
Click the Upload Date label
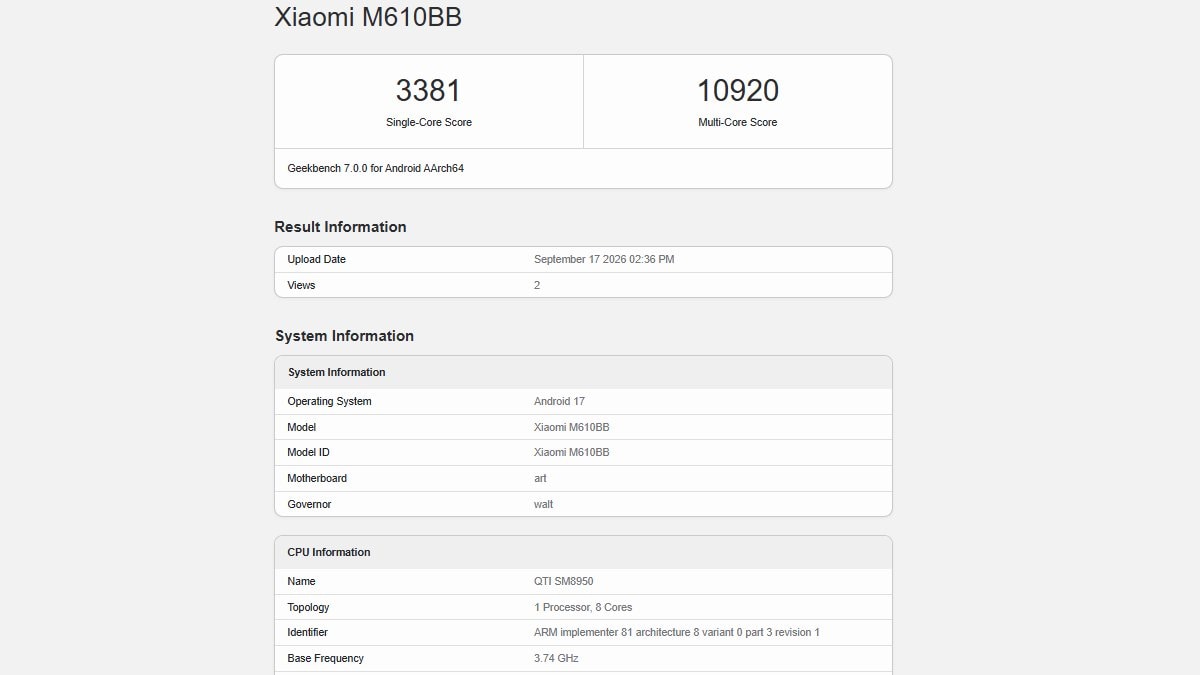(316, 259)
